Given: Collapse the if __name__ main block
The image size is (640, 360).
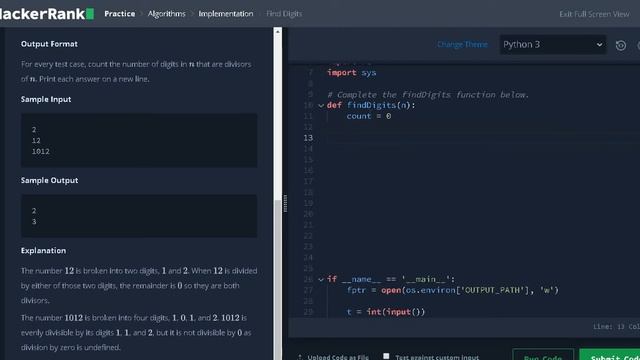Looking at the screenshot, I should [321, 280].
